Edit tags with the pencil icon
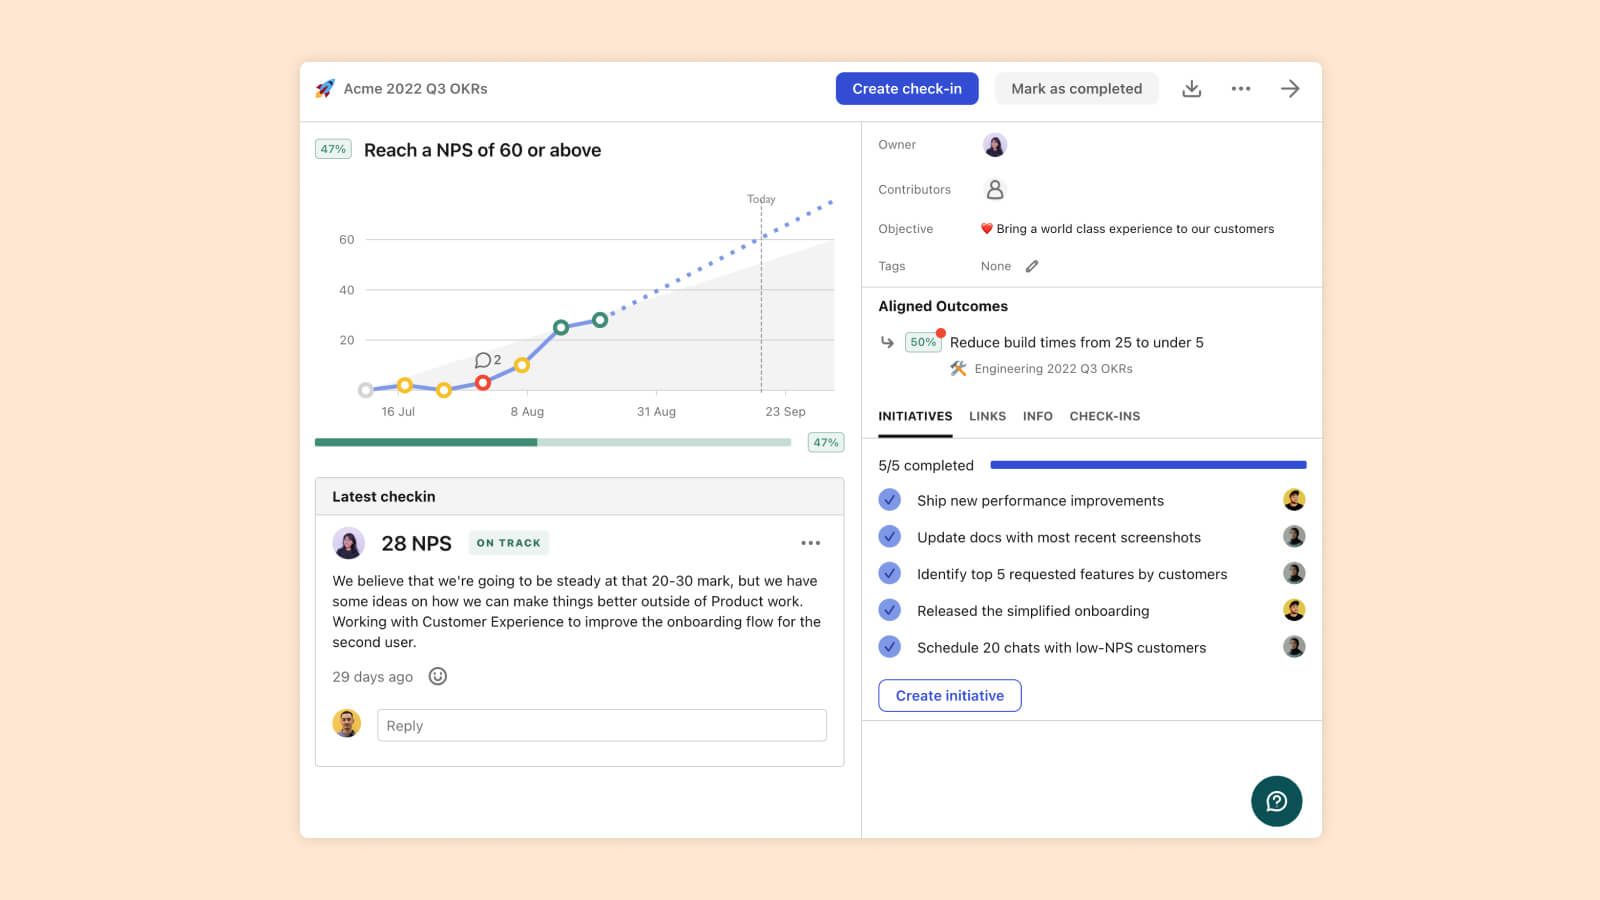1600x900 pixels. click(1032, 266)
